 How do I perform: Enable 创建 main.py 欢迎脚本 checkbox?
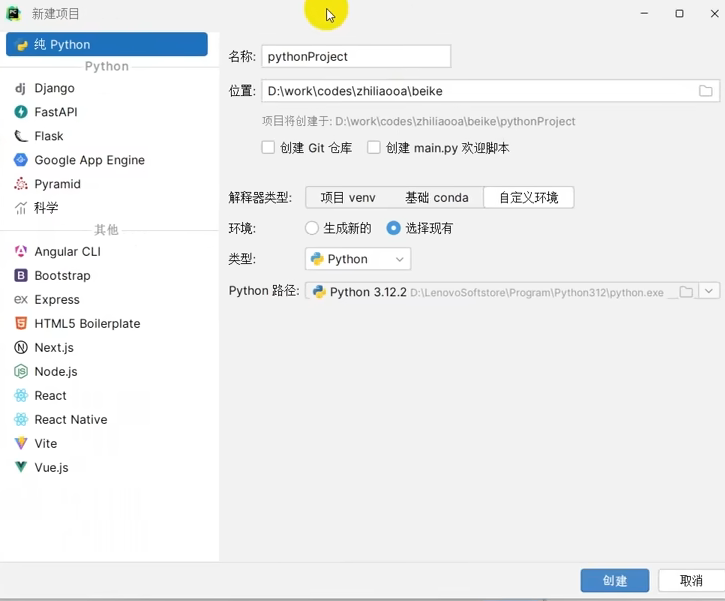tap(374, 147)
